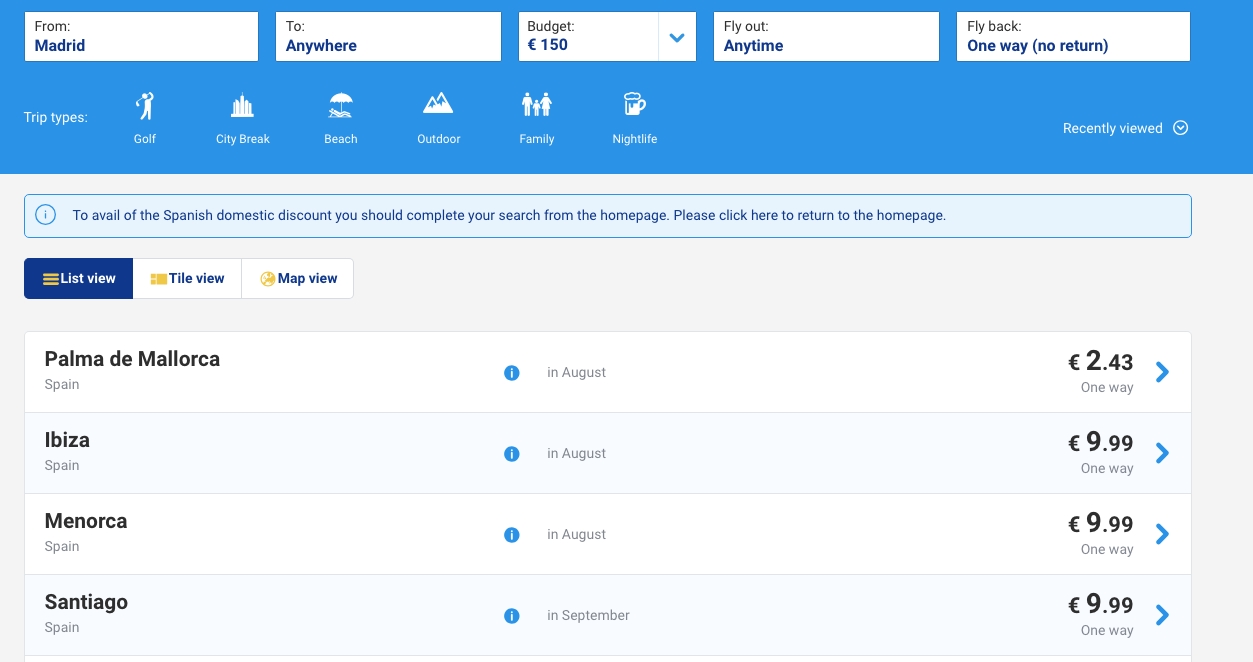Switch to List view

click(79, 279)
